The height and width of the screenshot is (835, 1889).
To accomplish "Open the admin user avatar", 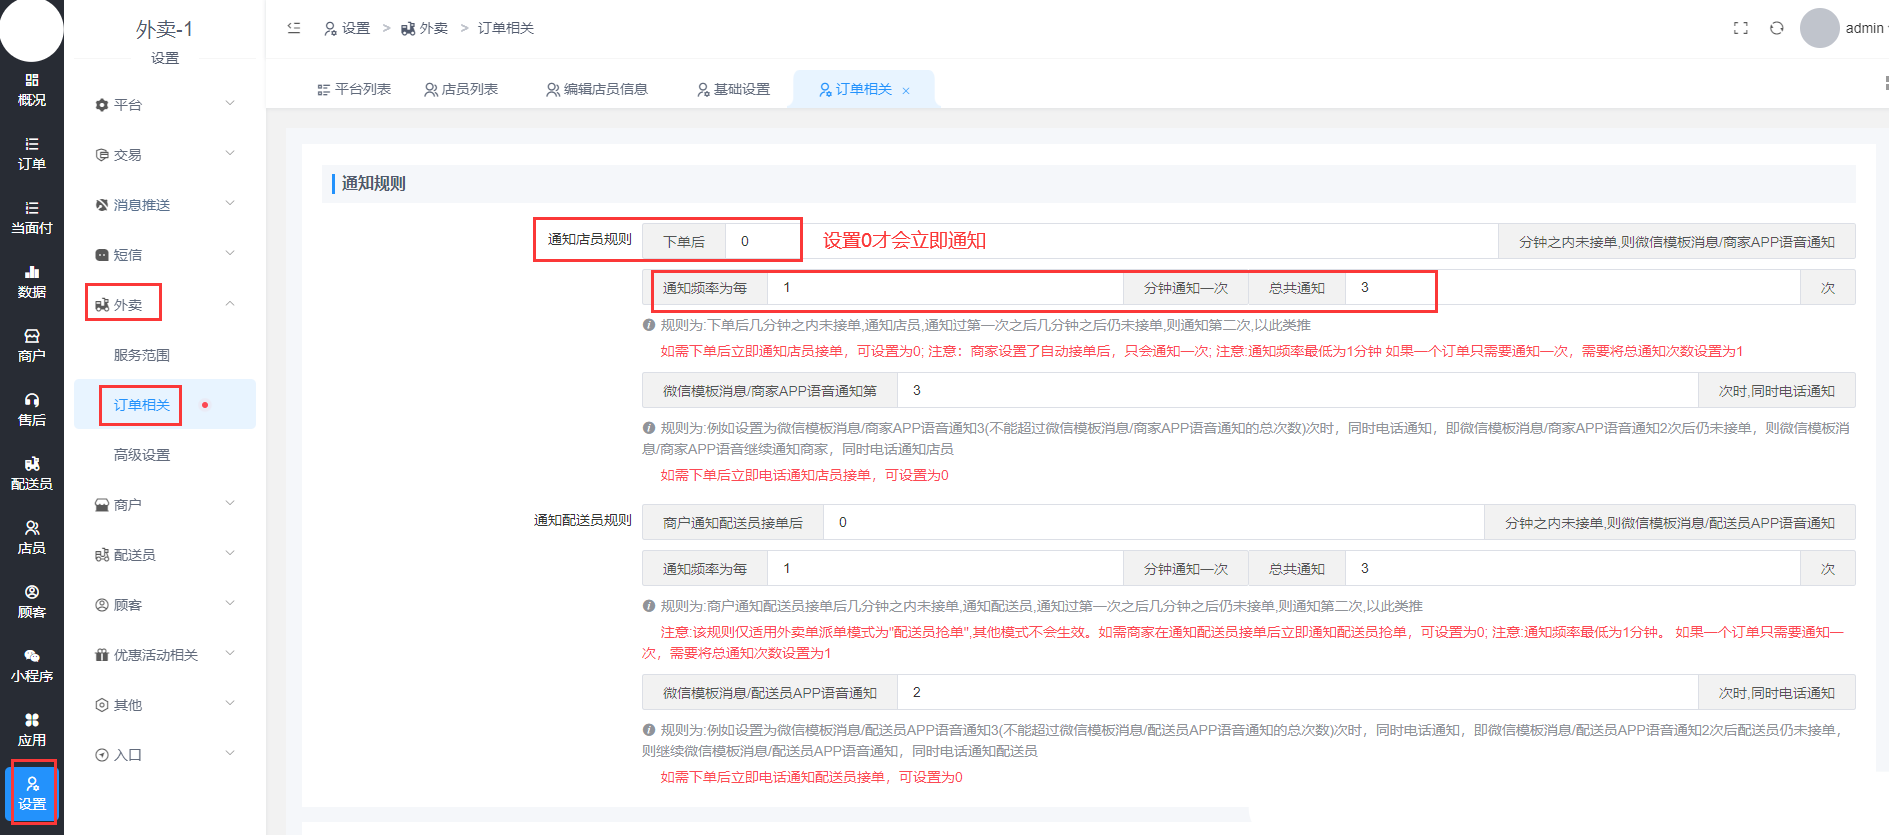I will 1820,28.
